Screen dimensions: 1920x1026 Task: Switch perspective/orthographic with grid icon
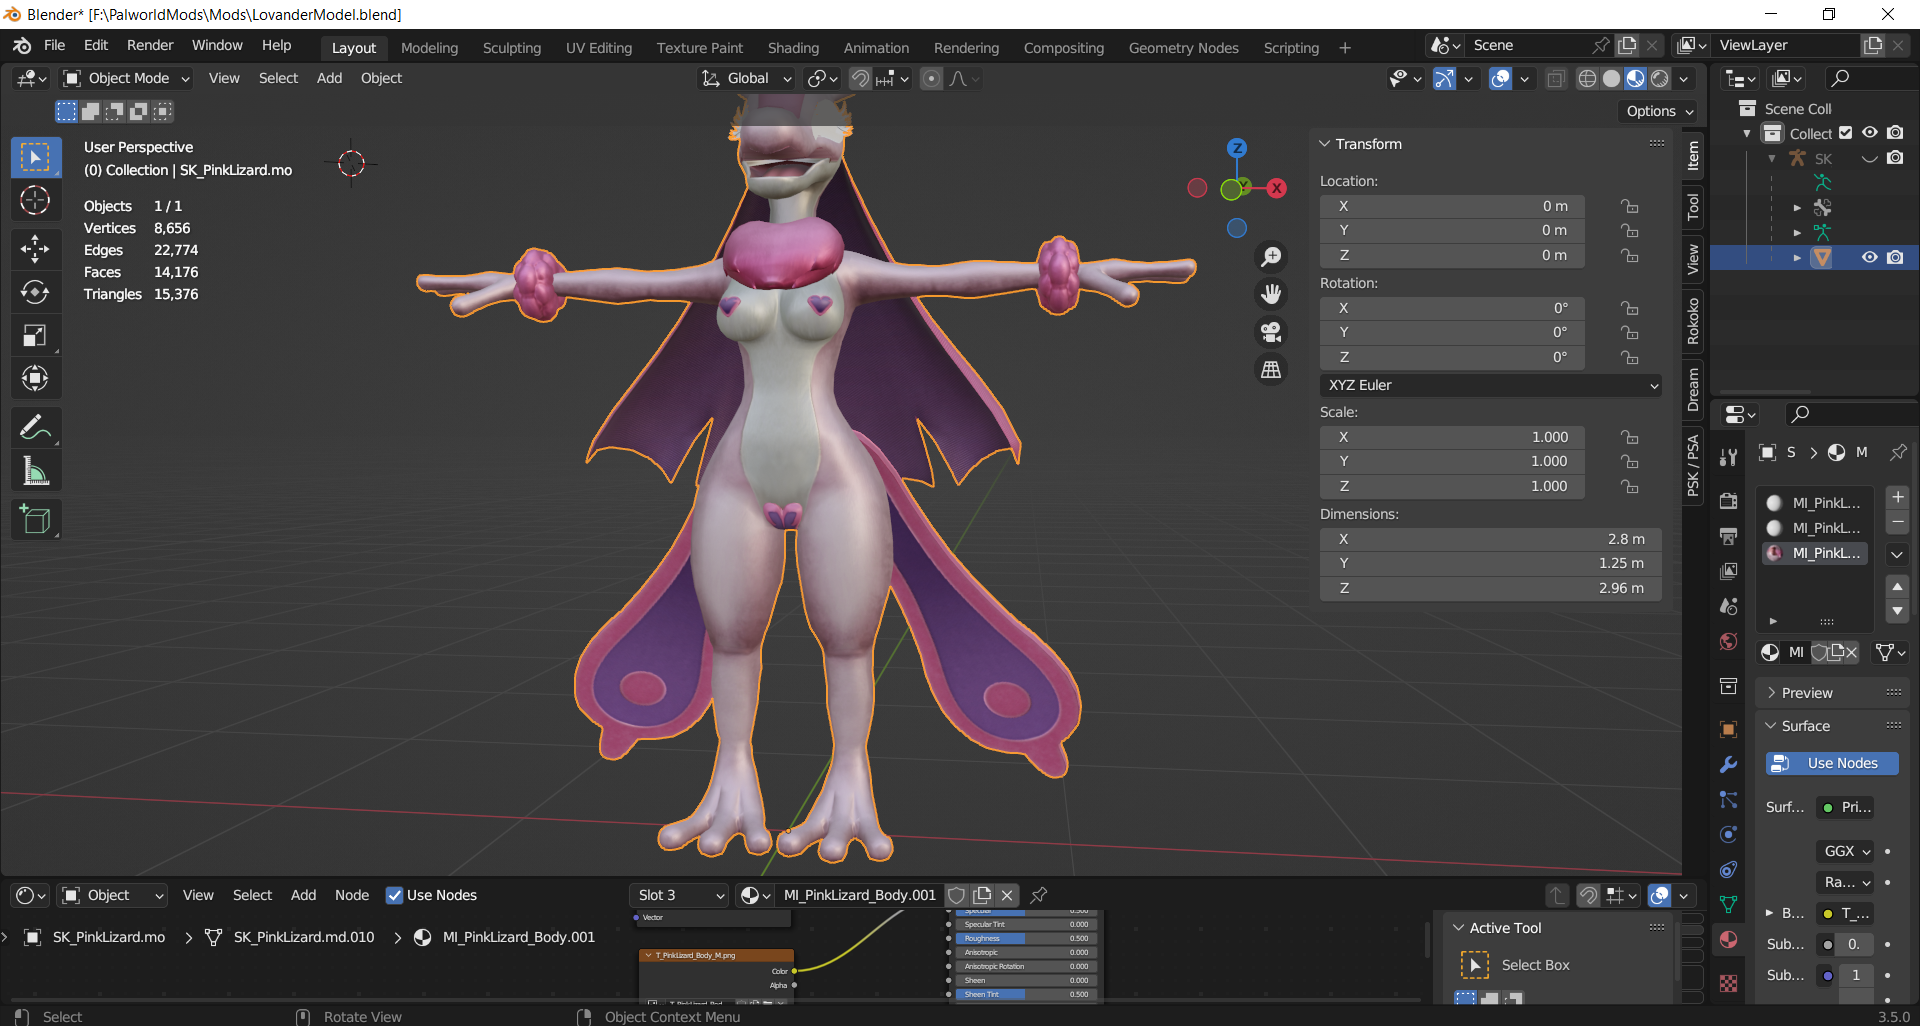click(x=1271, y=369)
